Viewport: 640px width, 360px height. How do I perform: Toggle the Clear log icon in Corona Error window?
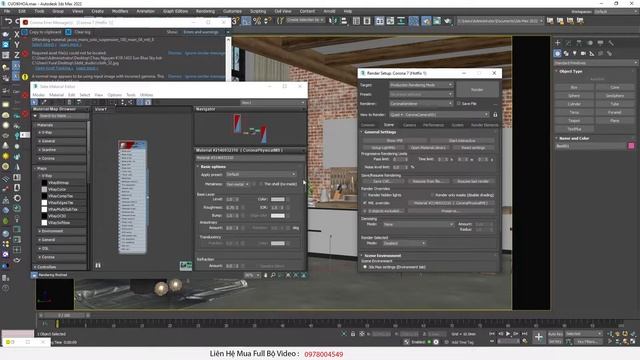coord(68,32)
